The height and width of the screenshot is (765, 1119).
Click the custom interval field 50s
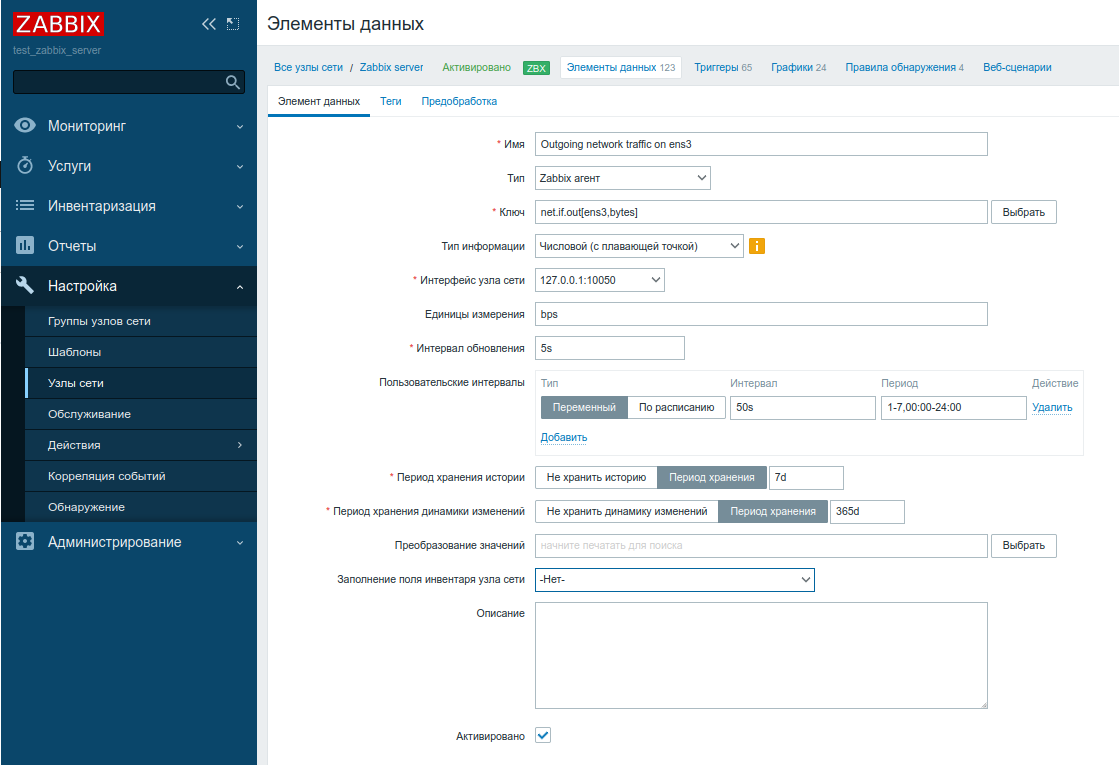click(x=803, y=407)
